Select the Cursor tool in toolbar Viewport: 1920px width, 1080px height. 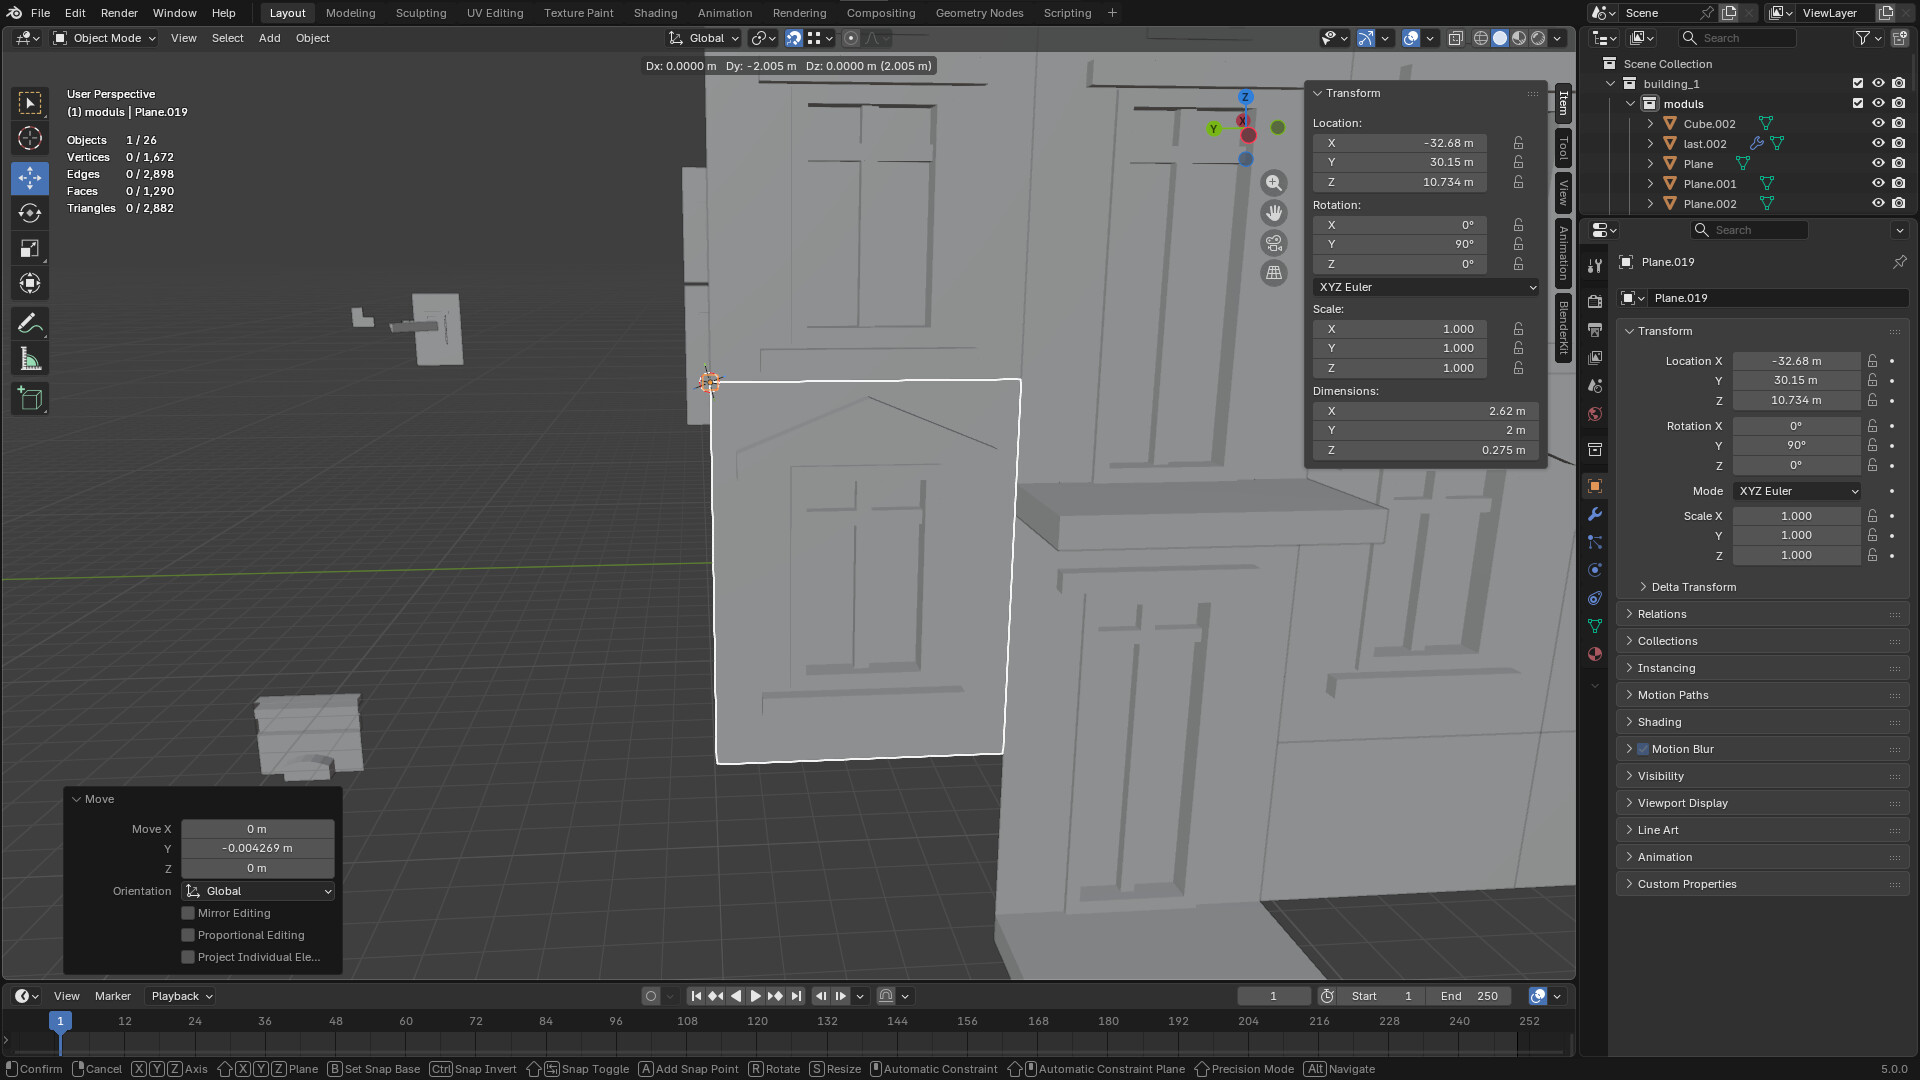click(x=30, y=138)
